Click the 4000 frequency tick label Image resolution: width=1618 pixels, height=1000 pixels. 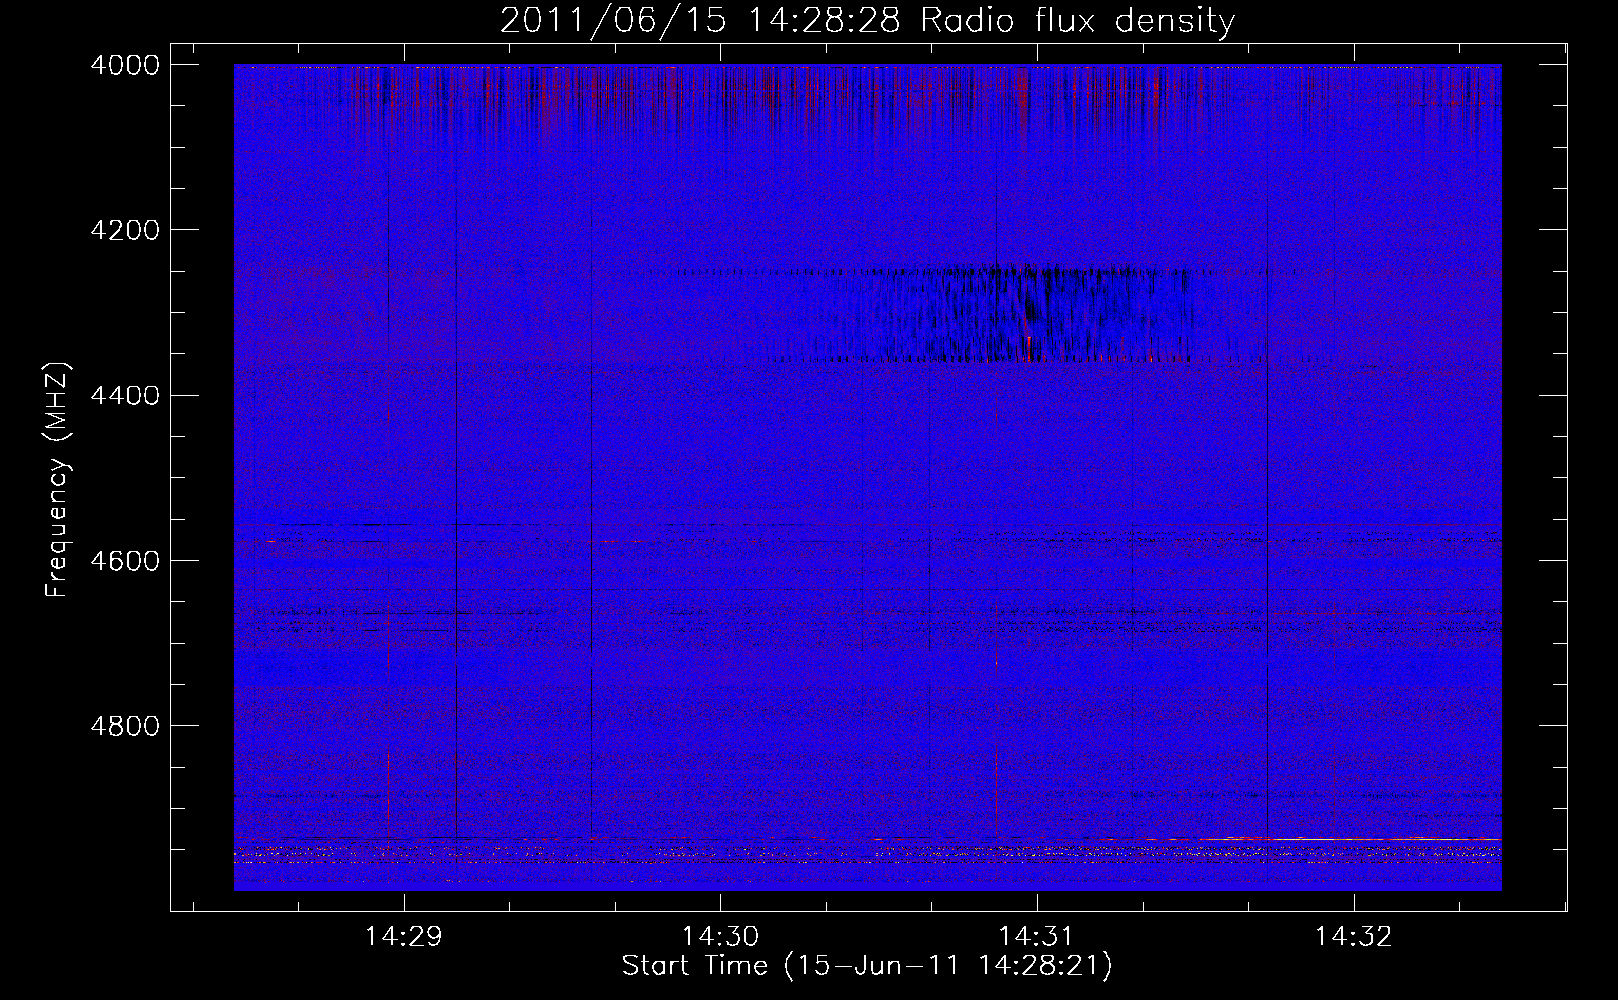125,65
